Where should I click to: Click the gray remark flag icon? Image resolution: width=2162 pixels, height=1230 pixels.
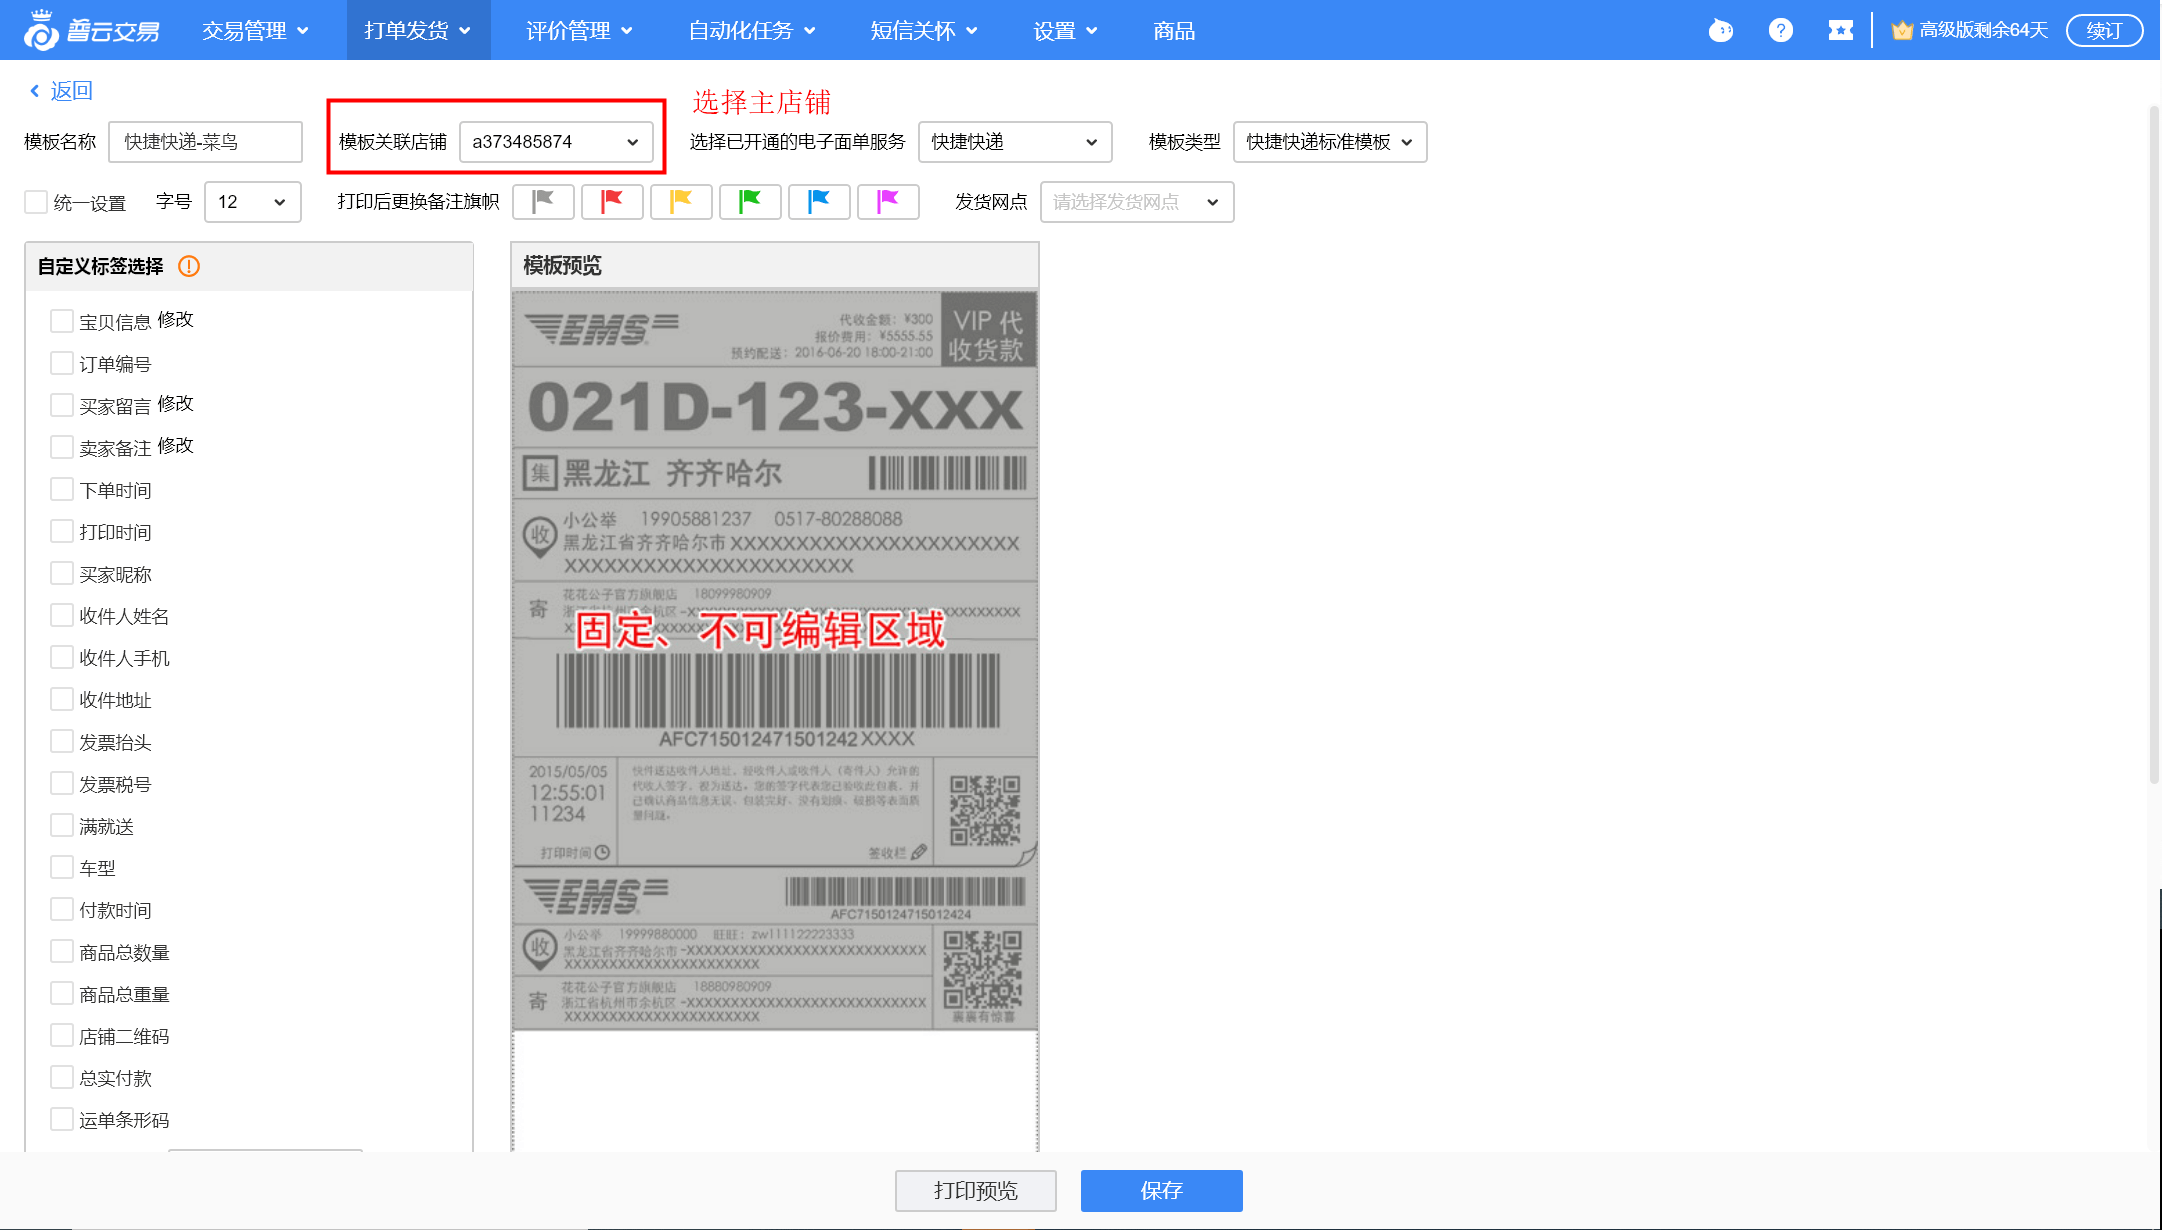click(543, 202)
